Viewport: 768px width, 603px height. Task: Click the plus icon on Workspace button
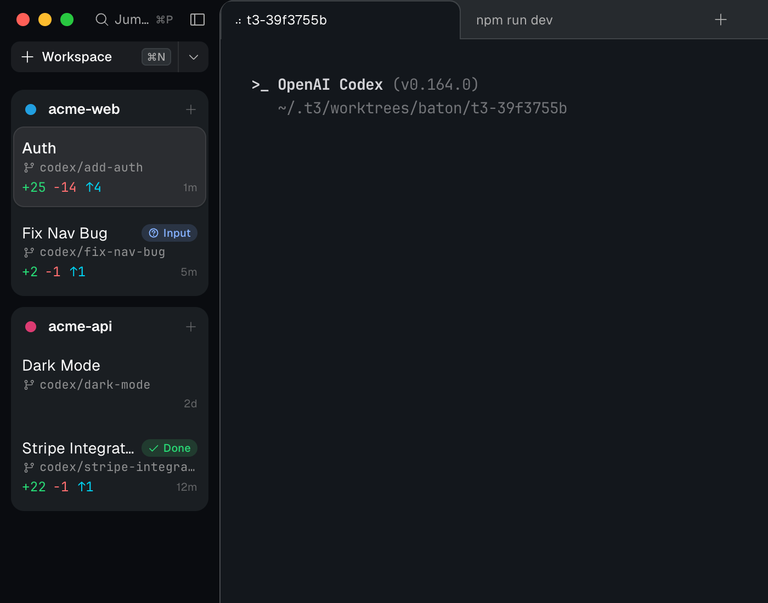click(x=27, y=57)
